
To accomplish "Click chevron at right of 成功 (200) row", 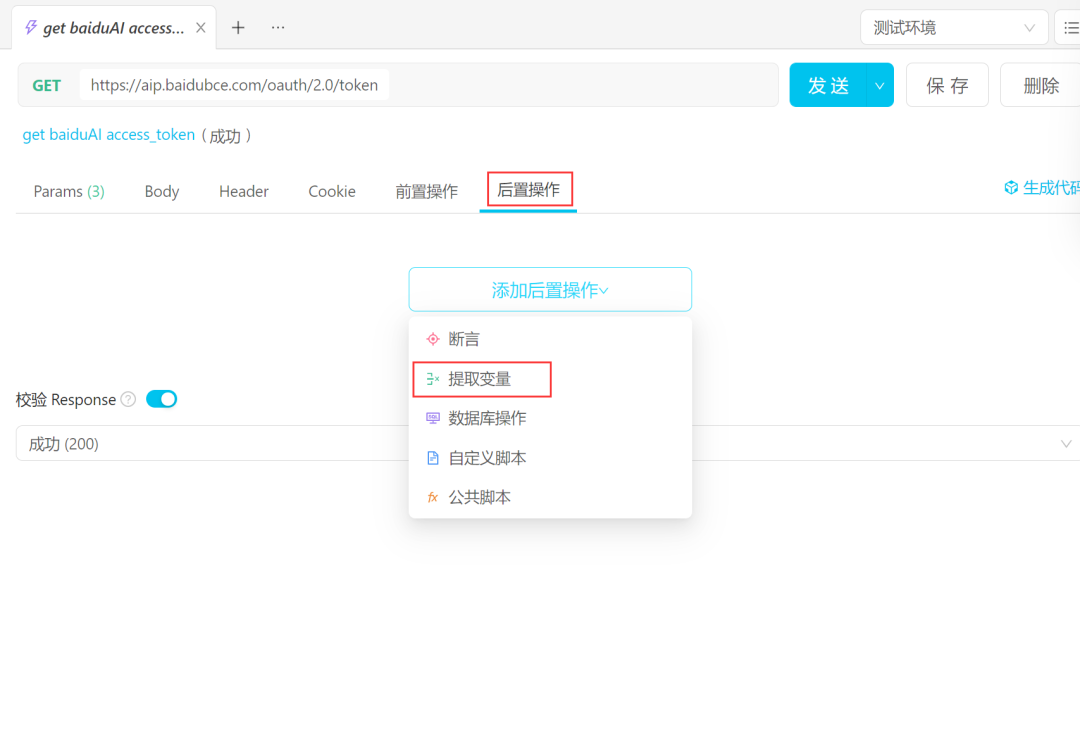I will click(1066, 444).
